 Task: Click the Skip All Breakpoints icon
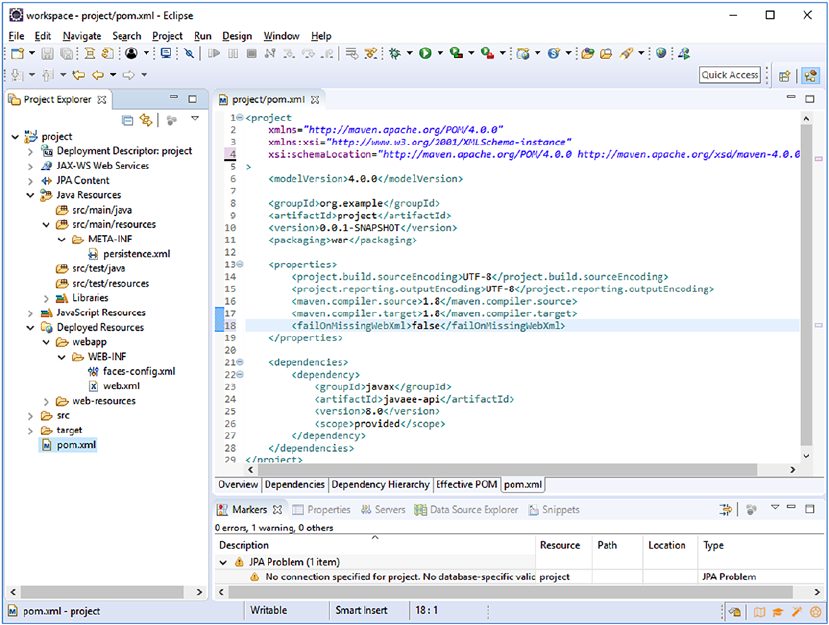click(189, 53)
